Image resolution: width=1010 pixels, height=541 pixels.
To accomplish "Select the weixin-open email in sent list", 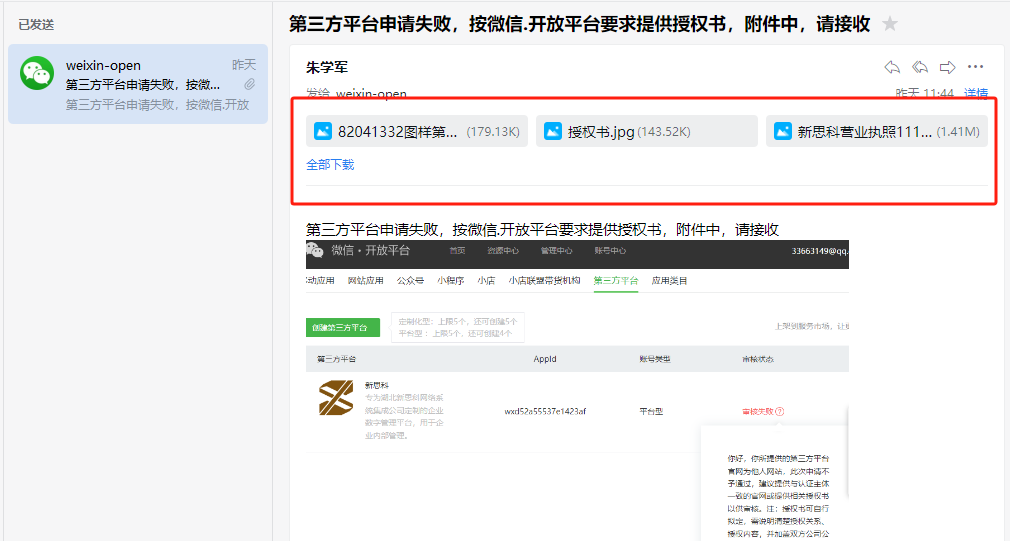I will (x=138, y=84).
